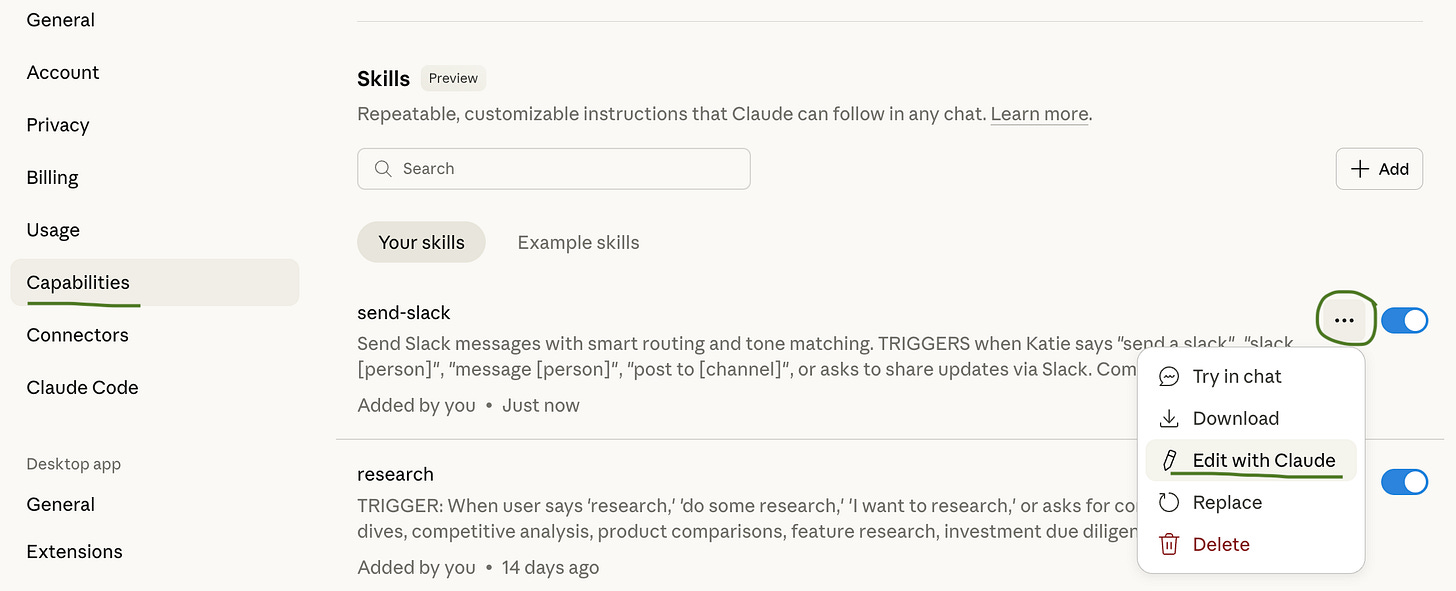Toggle off the research skill

pos(1404,483)
